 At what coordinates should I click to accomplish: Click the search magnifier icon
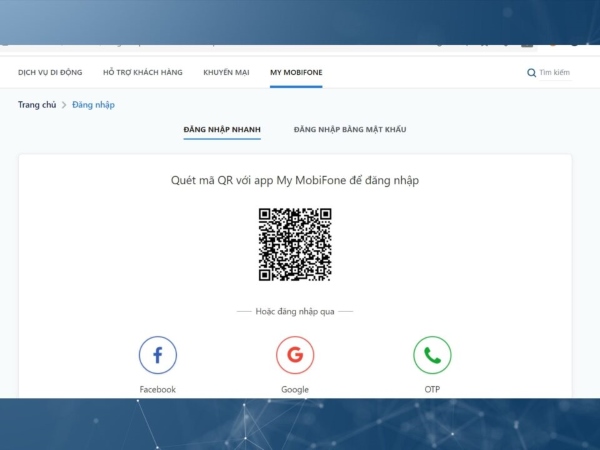[531, 73]
